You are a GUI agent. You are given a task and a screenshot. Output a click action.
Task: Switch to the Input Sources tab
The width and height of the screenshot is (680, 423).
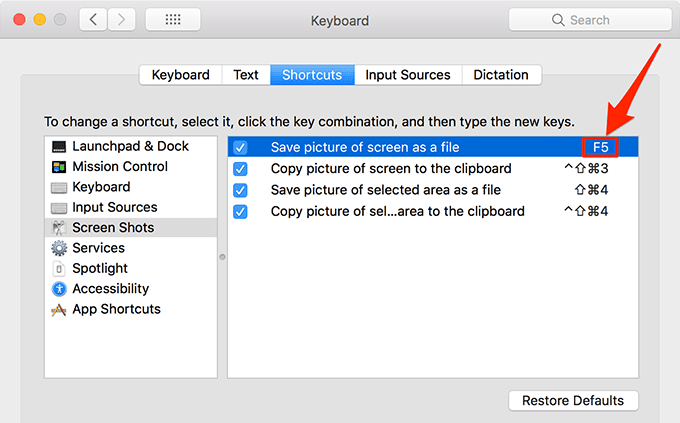point(407,75)
